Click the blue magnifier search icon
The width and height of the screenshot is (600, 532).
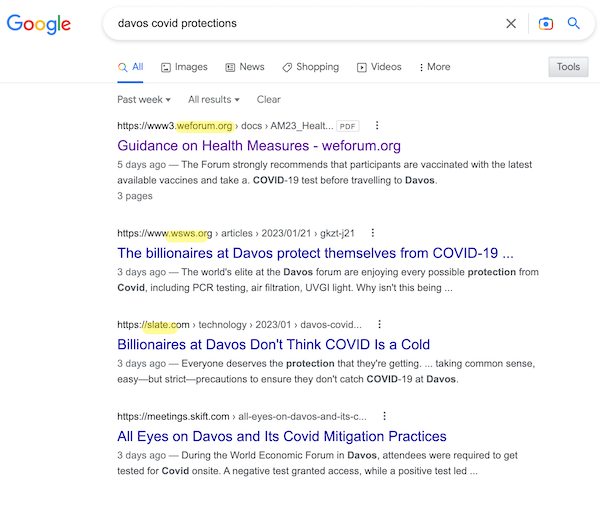[x=573, y=23]
